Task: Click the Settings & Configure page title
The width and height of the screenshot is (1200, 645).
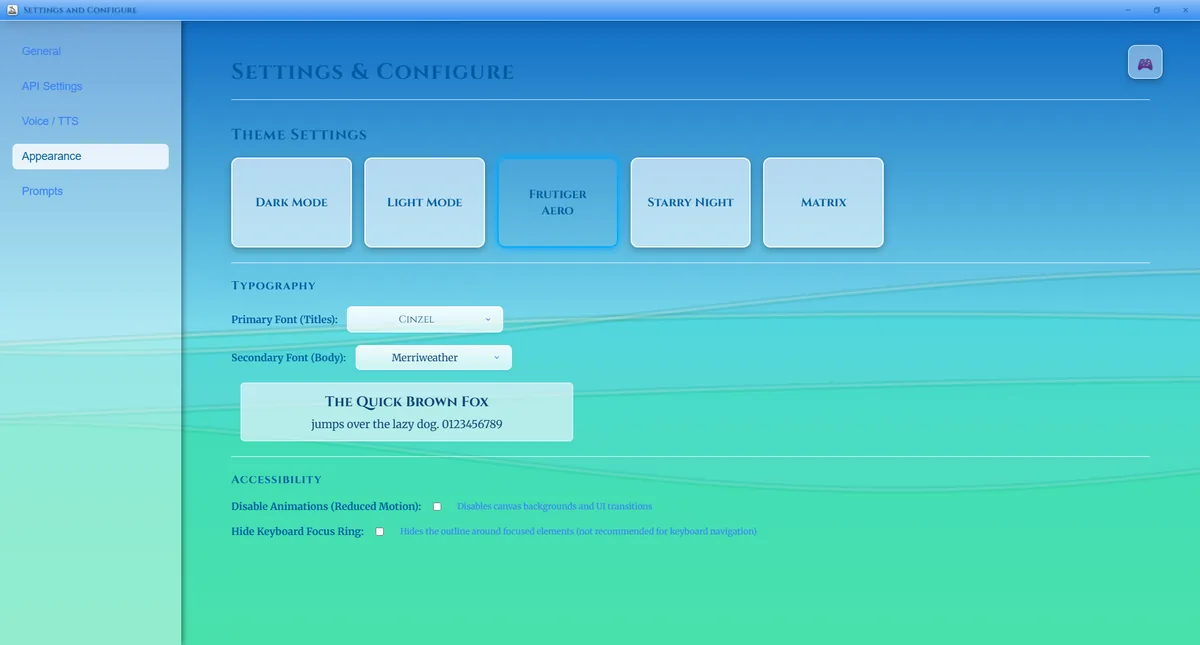Action: coord(373,72)
